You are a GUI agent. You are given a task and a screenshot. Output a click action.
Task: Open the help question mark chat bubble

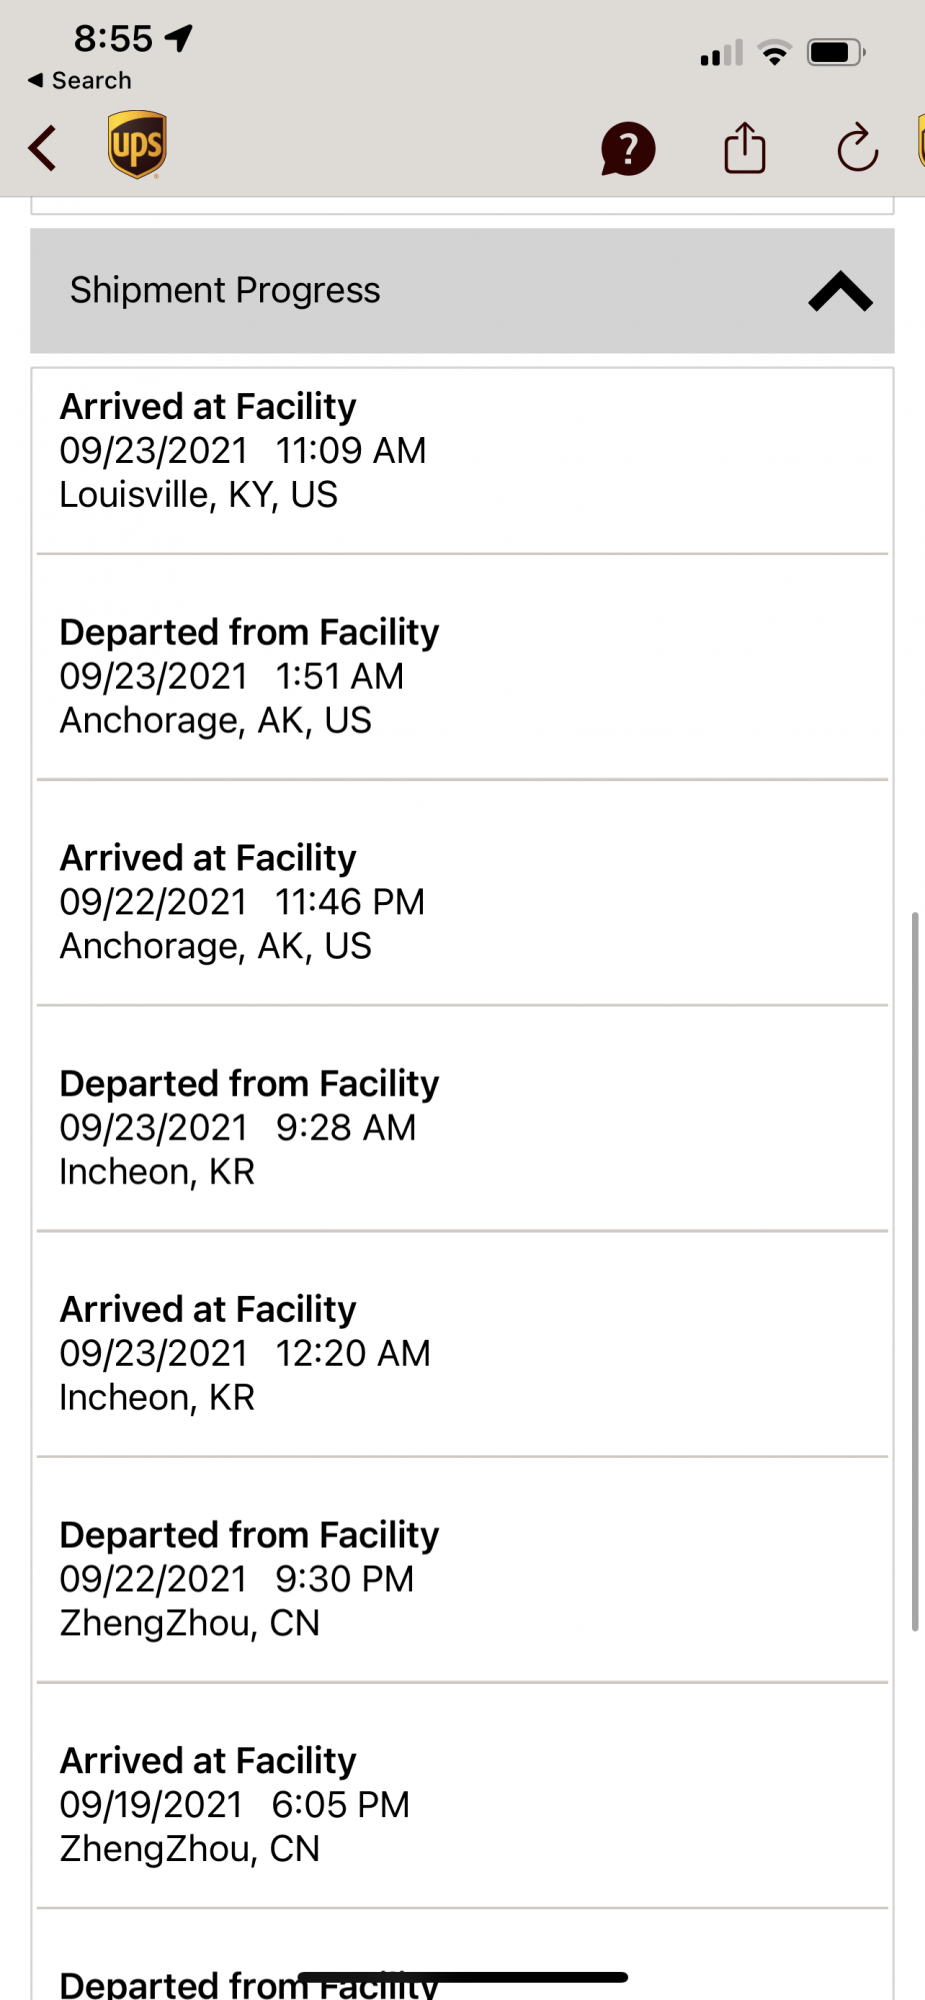click(627, 149)
